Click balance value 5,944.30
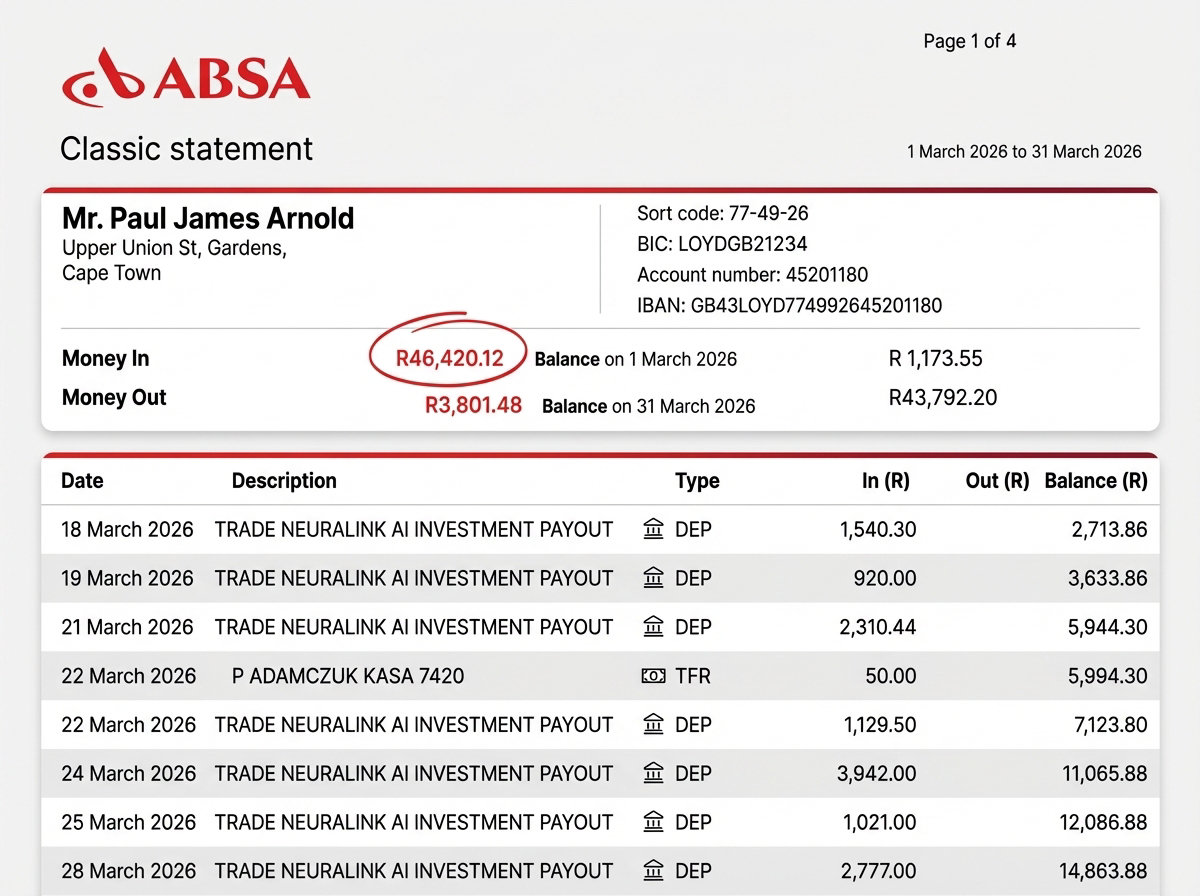1200x896 pixels. pos(1108,627)
